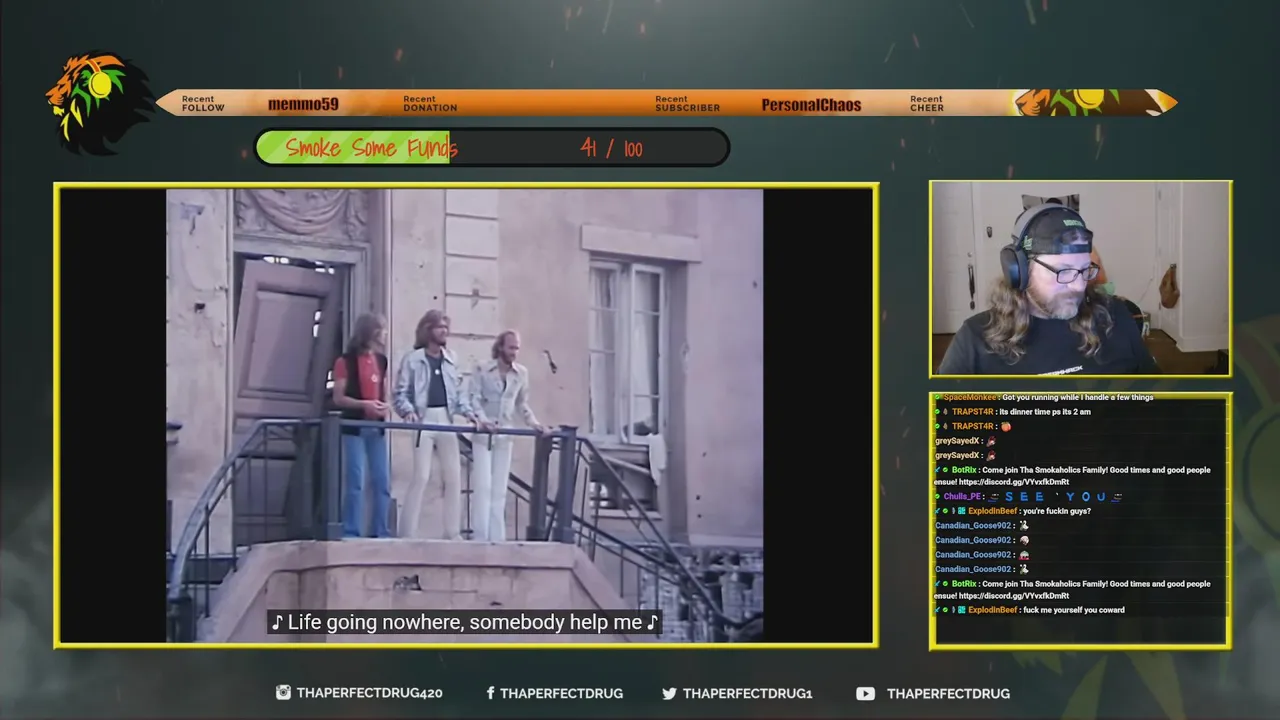The width and height of the screenshot is (1280, 720).
Task: Click the peach emote in TRAPST4R's message
Action: 1006,426
